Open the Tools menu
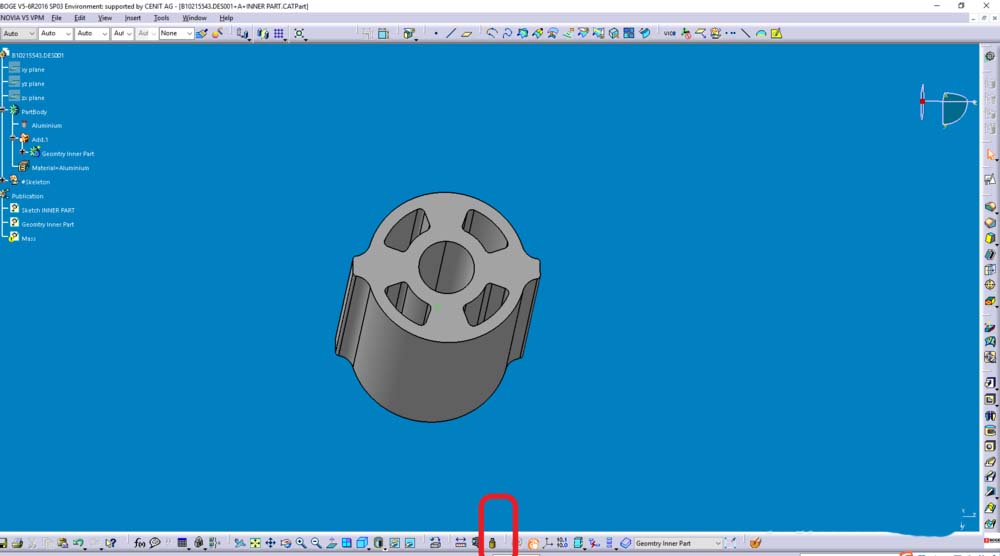Viewport: 1000px width, 556px height. pyautogui.click(x=161, y=18)
